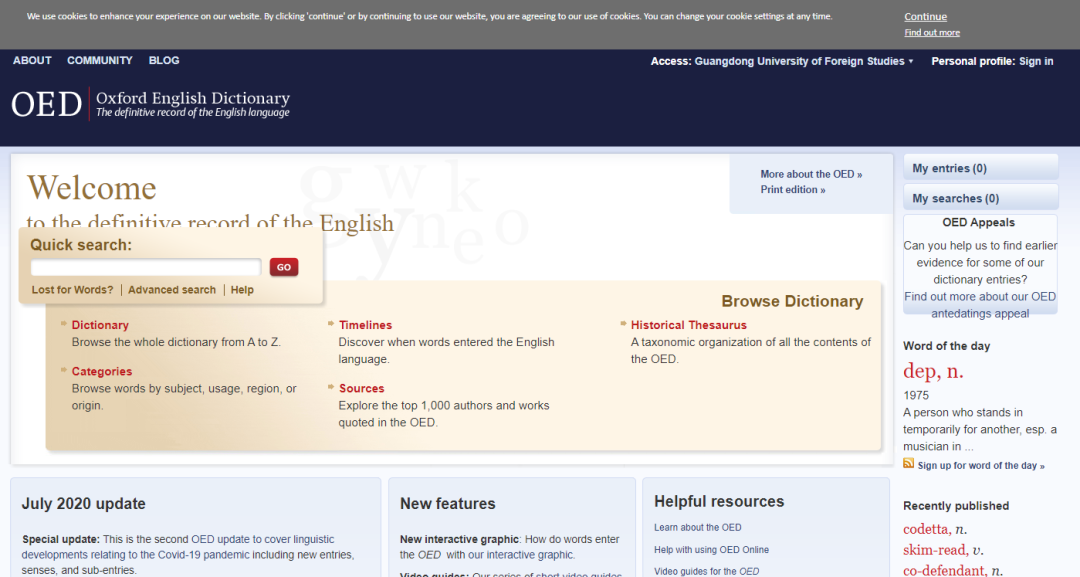
Task: Click the RSS feed icon for word of the day
Action: [908, 464]
